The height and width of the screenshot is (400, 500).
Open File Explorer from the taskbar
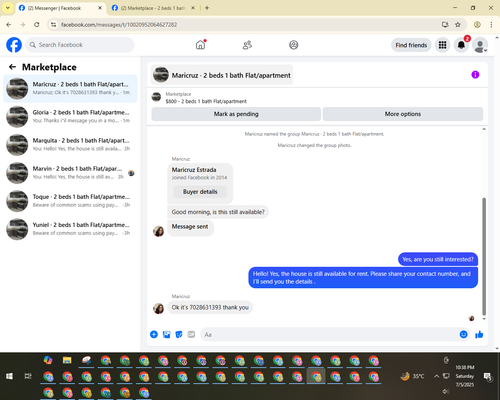67,360
